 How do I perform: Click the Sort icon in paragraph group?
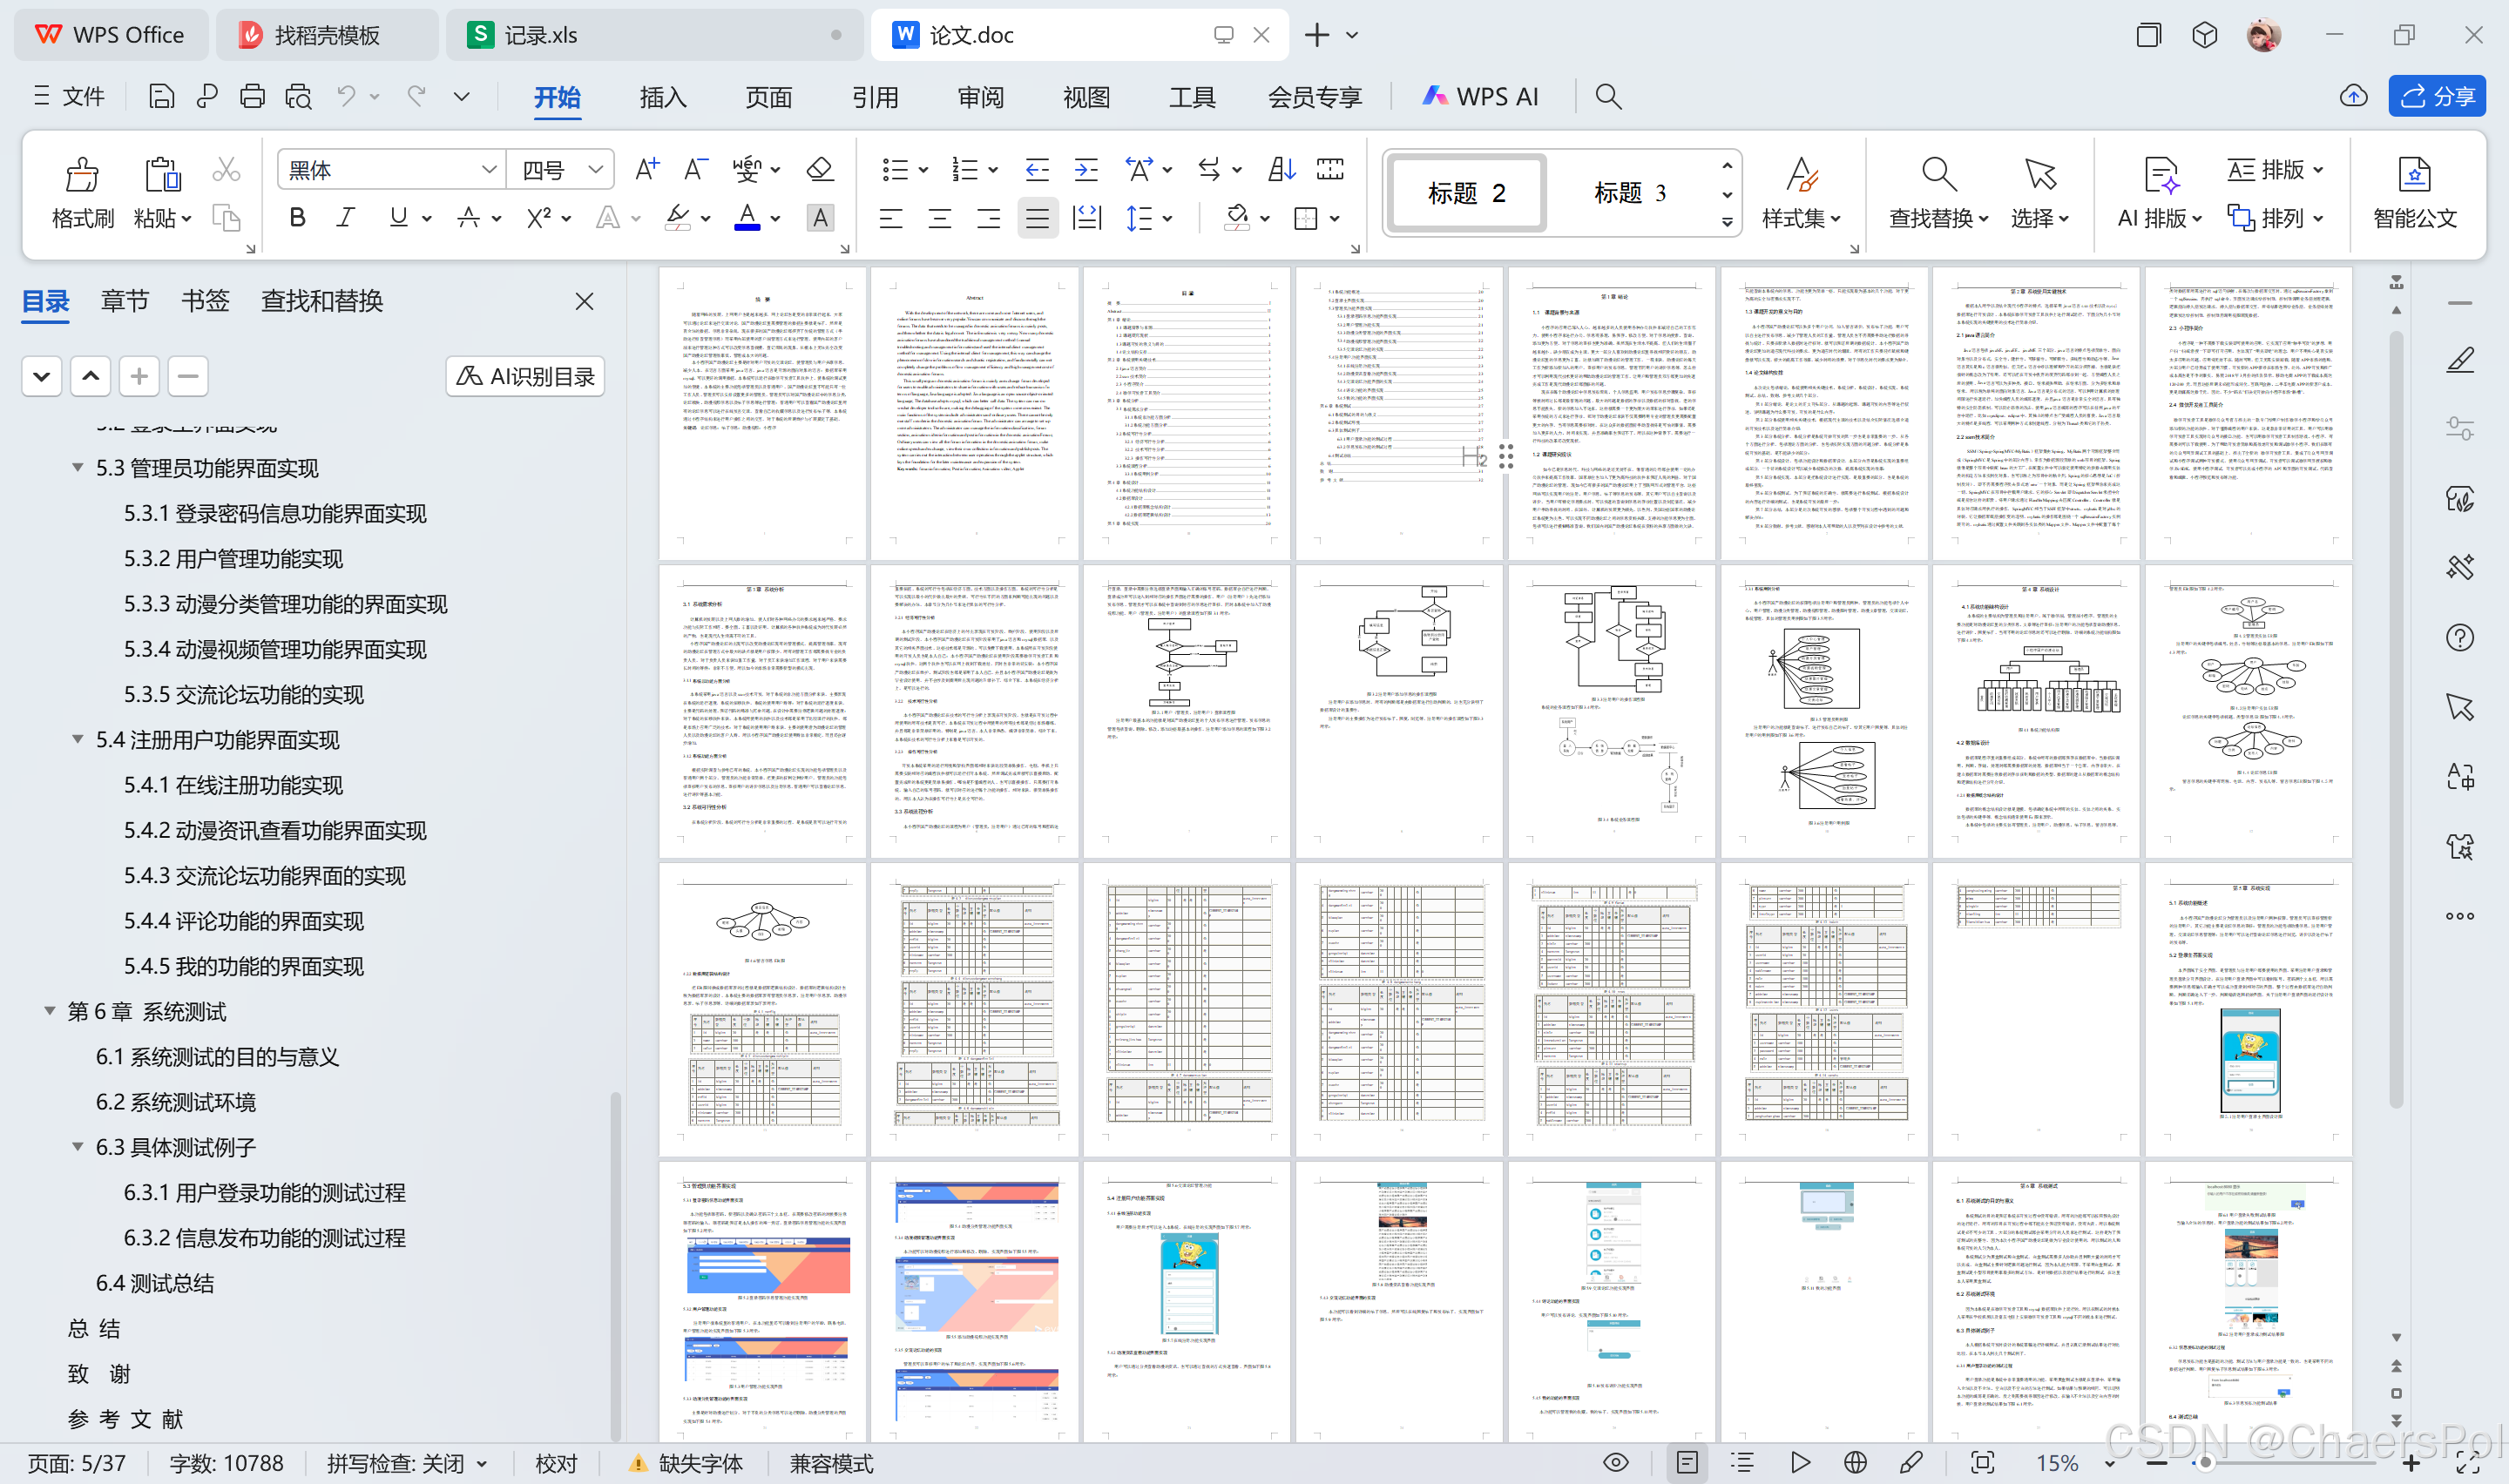pyautogui.click(x=1281, y=169)
